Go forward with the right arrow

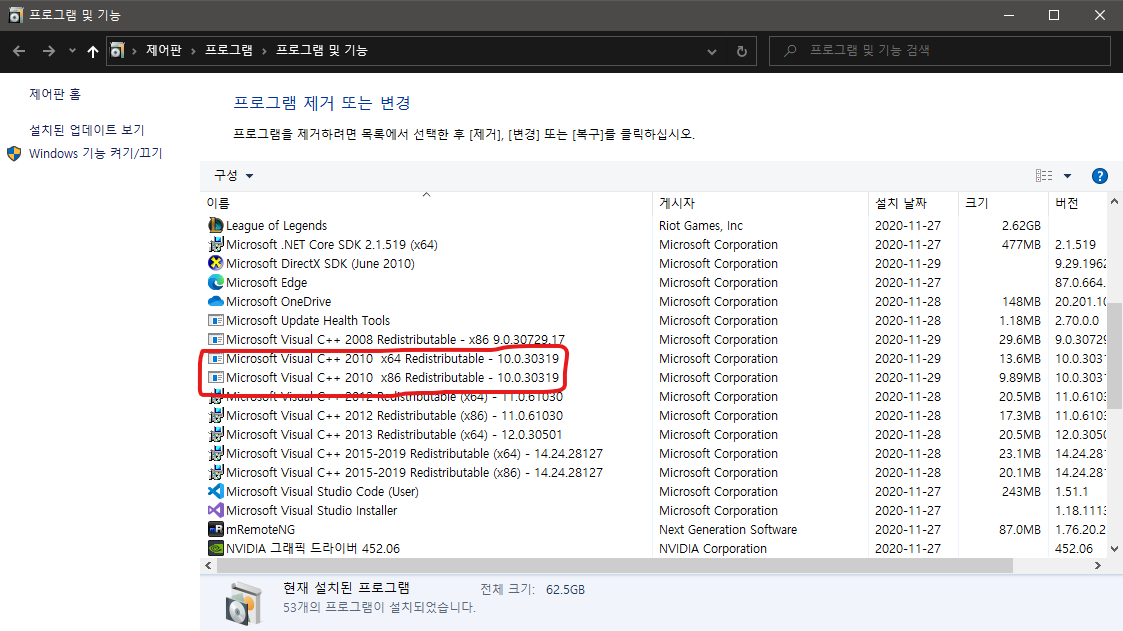tap(49, 51)
